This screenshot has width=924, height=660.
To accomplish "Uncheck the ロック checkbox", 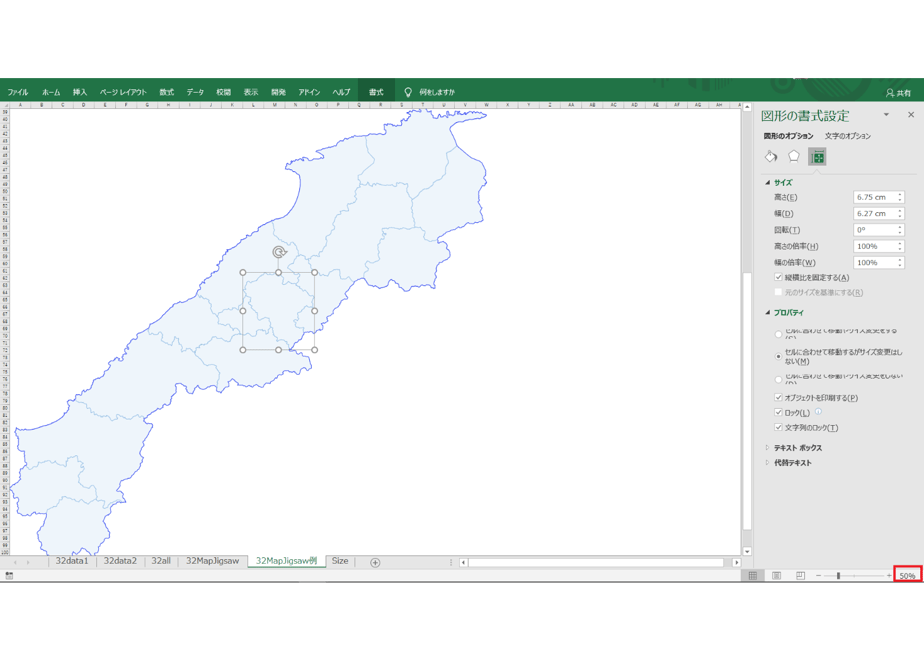I will point(778,412).
